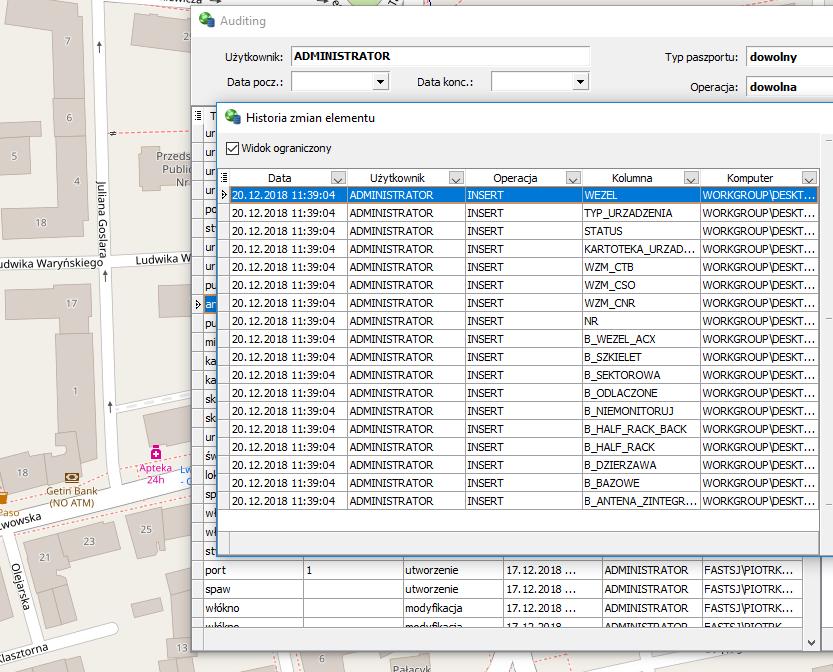Click the Użytkownik ADMINISTRATOR input field
Image resolution: width=833 pixels, height=672 pixels.
(440, 56)
